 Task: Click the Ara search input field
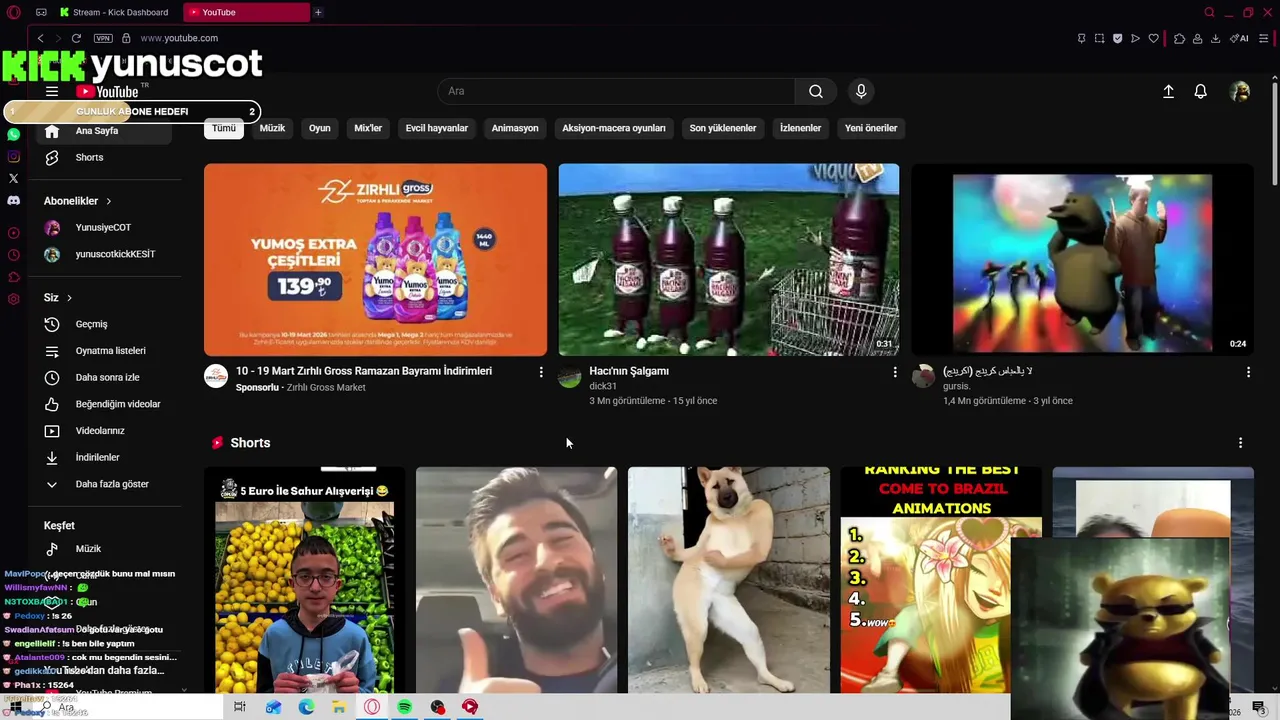pos(616,91)
